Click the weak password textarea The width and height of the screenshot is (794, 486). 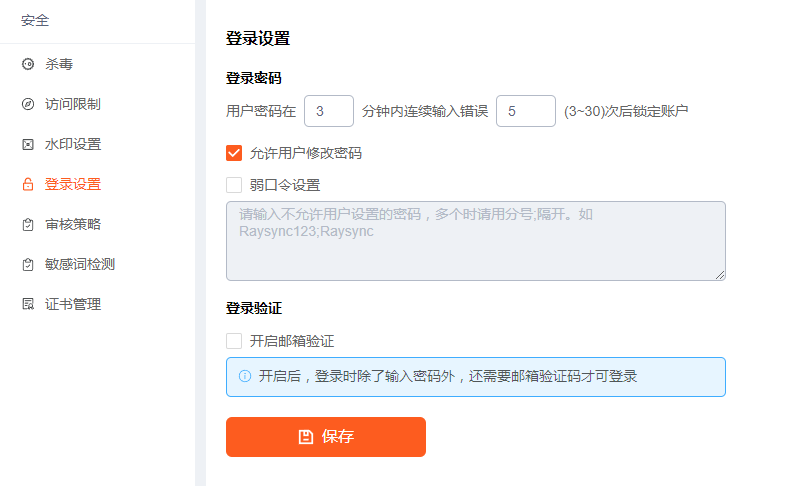[x=475, y=241]
